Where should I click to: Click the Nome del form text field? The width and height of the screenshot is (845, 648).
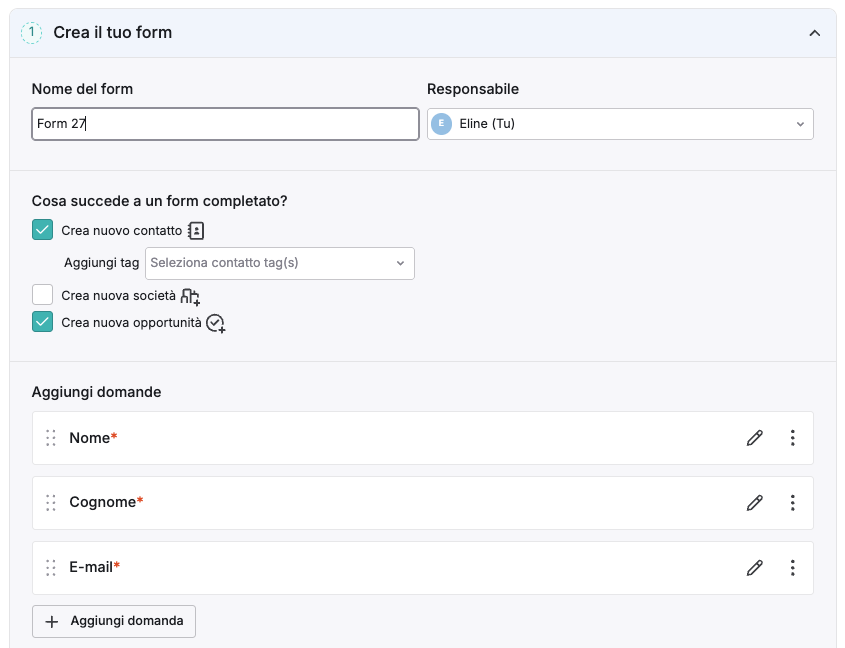(225, 124)
